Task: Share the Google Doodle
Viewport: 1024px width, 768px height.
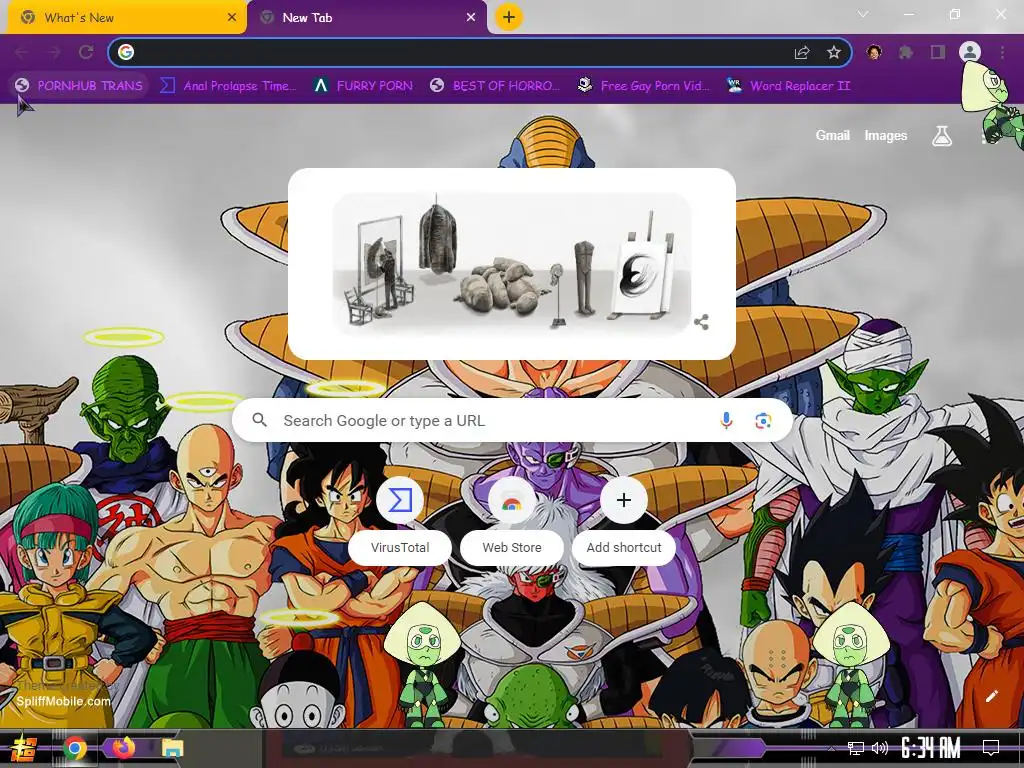Action: 701,322
